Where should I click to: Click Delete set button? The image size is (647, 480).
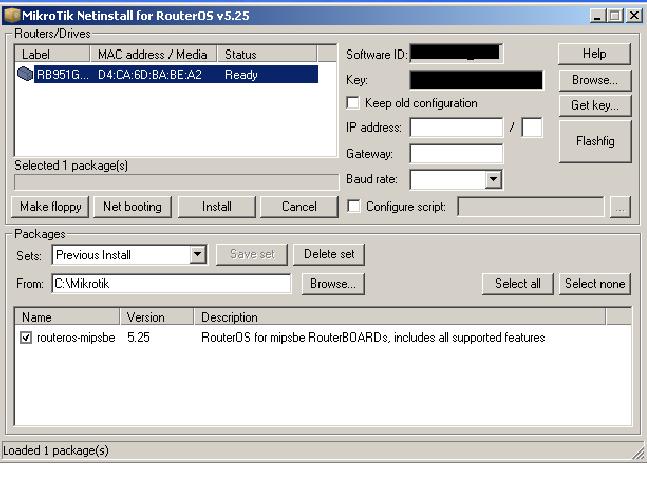tap(329, 254)
